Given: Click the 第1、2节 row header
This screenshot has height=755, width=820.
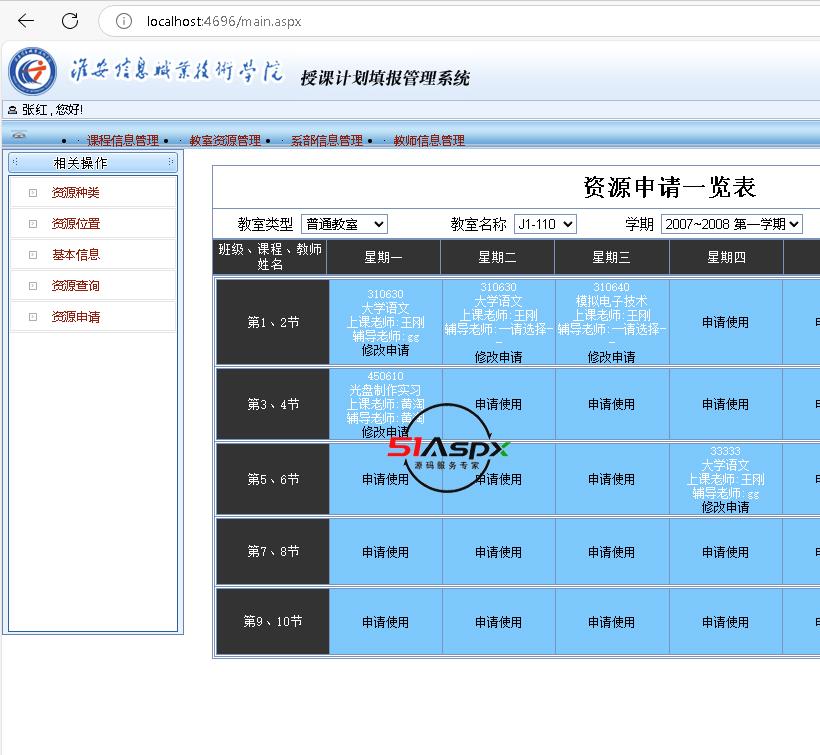Looking at the screenshot, I should point(273,322).
